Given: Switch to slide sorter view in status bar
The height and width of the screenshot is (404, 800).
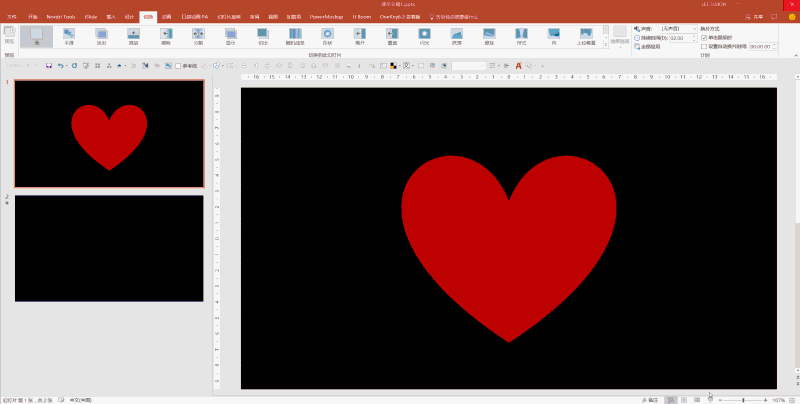Looking at the screenshot, I should pos(684,400).
